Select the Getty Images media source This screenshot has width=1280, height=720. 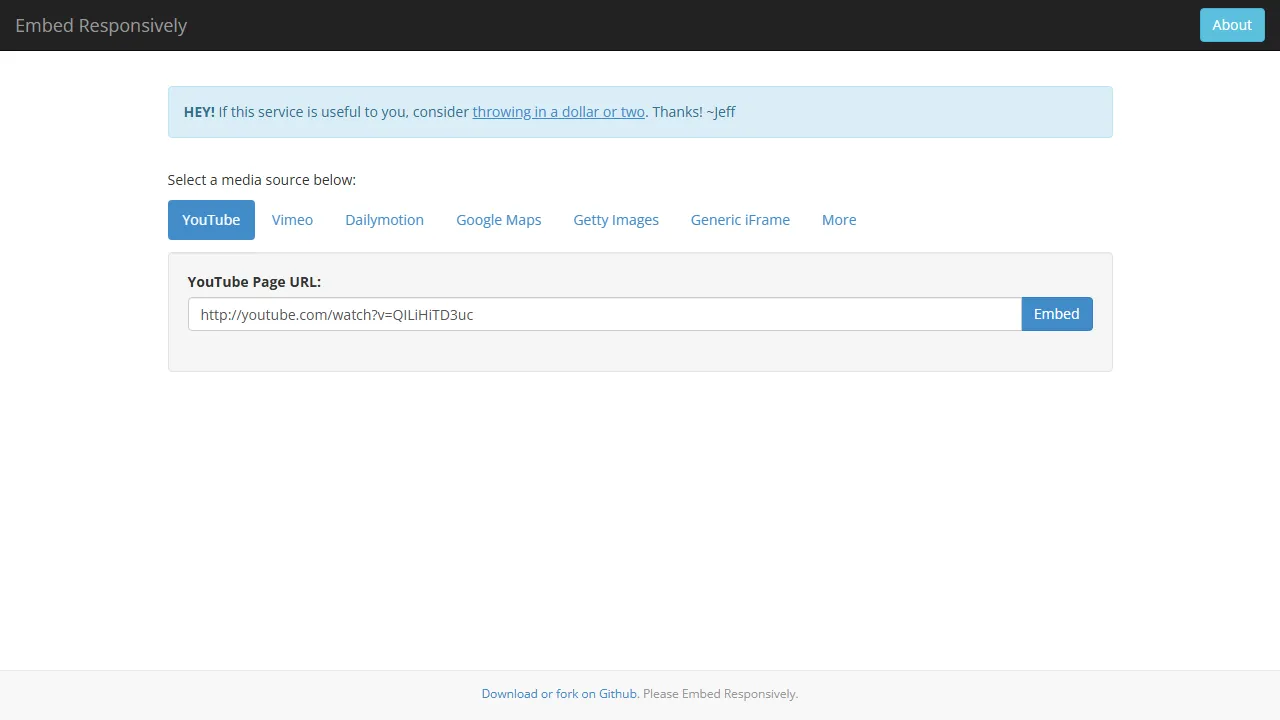coord(616,219)
